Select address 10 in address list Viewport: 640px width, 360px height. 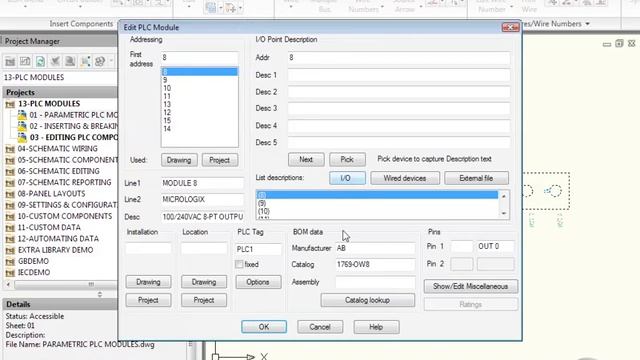[x=199, y=88]
